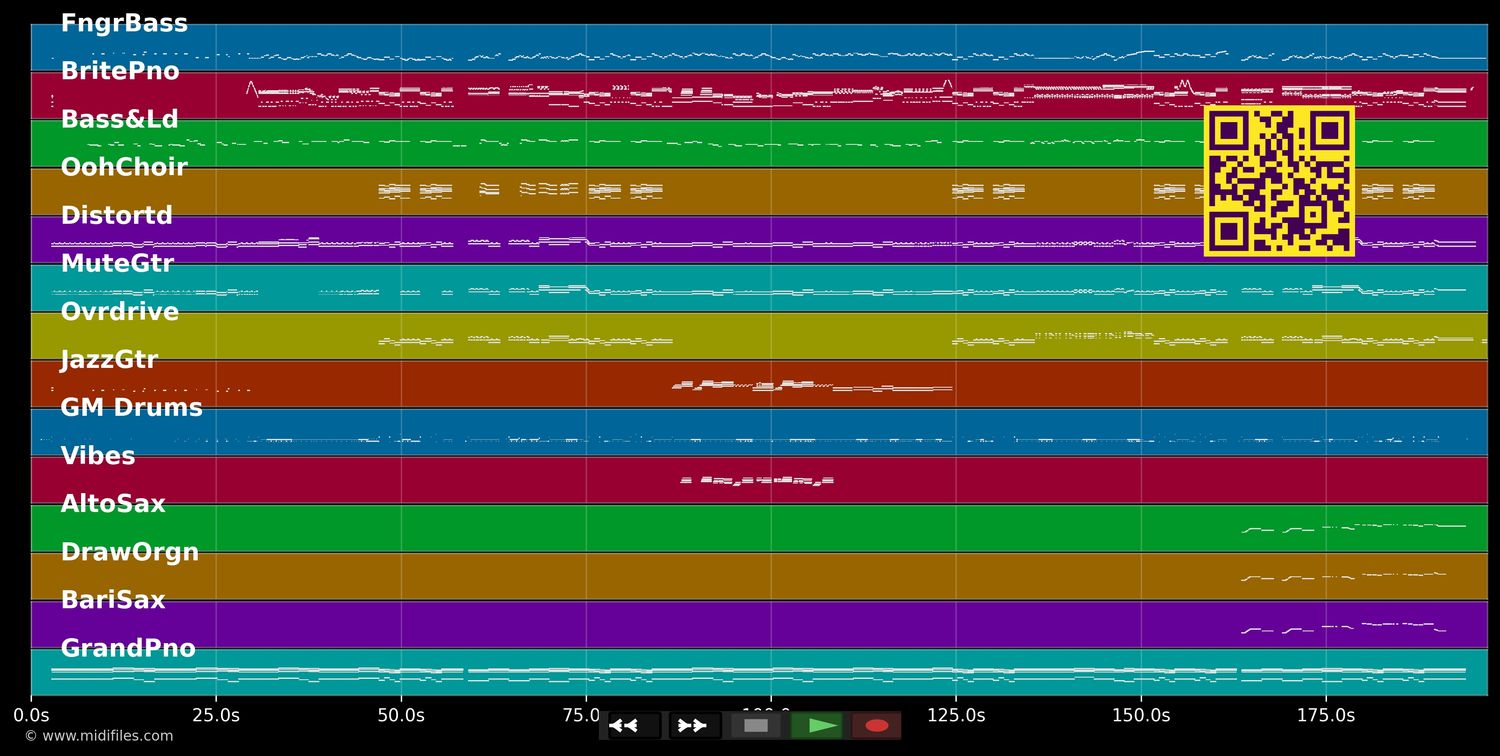The height and width of the screenshot is (756, 1500).
Task: Click the rewind button
Action: point(633,725)
